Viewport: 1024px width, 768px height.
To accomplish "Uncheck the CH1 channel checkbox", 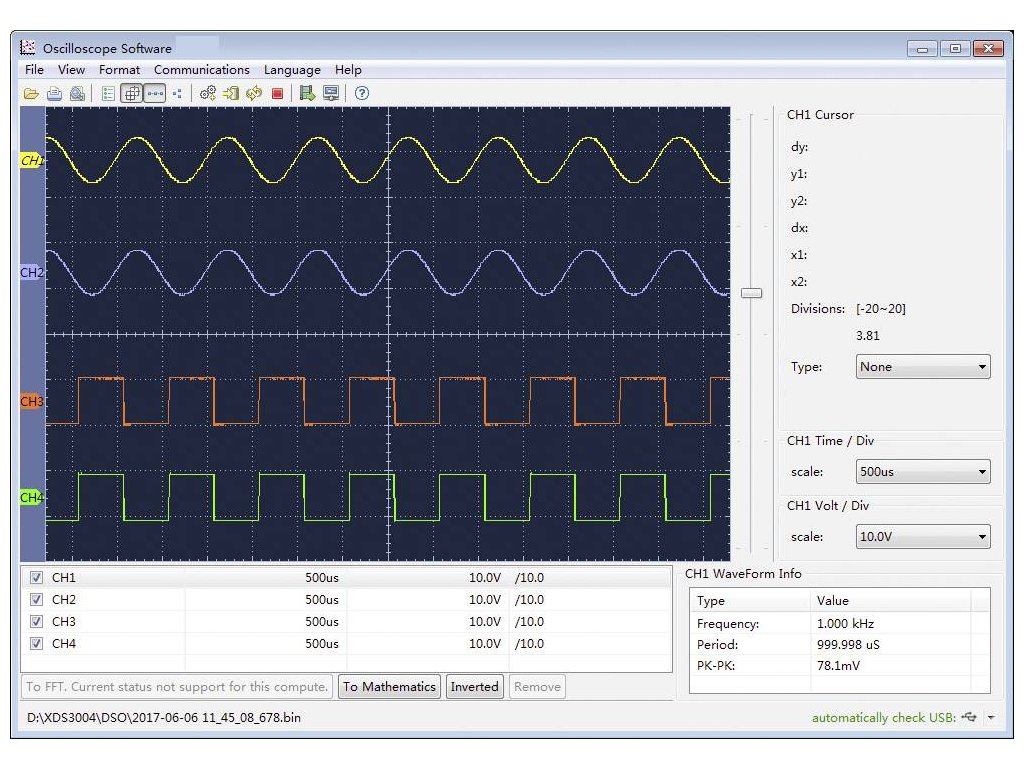I will click(x=37, y=578).
